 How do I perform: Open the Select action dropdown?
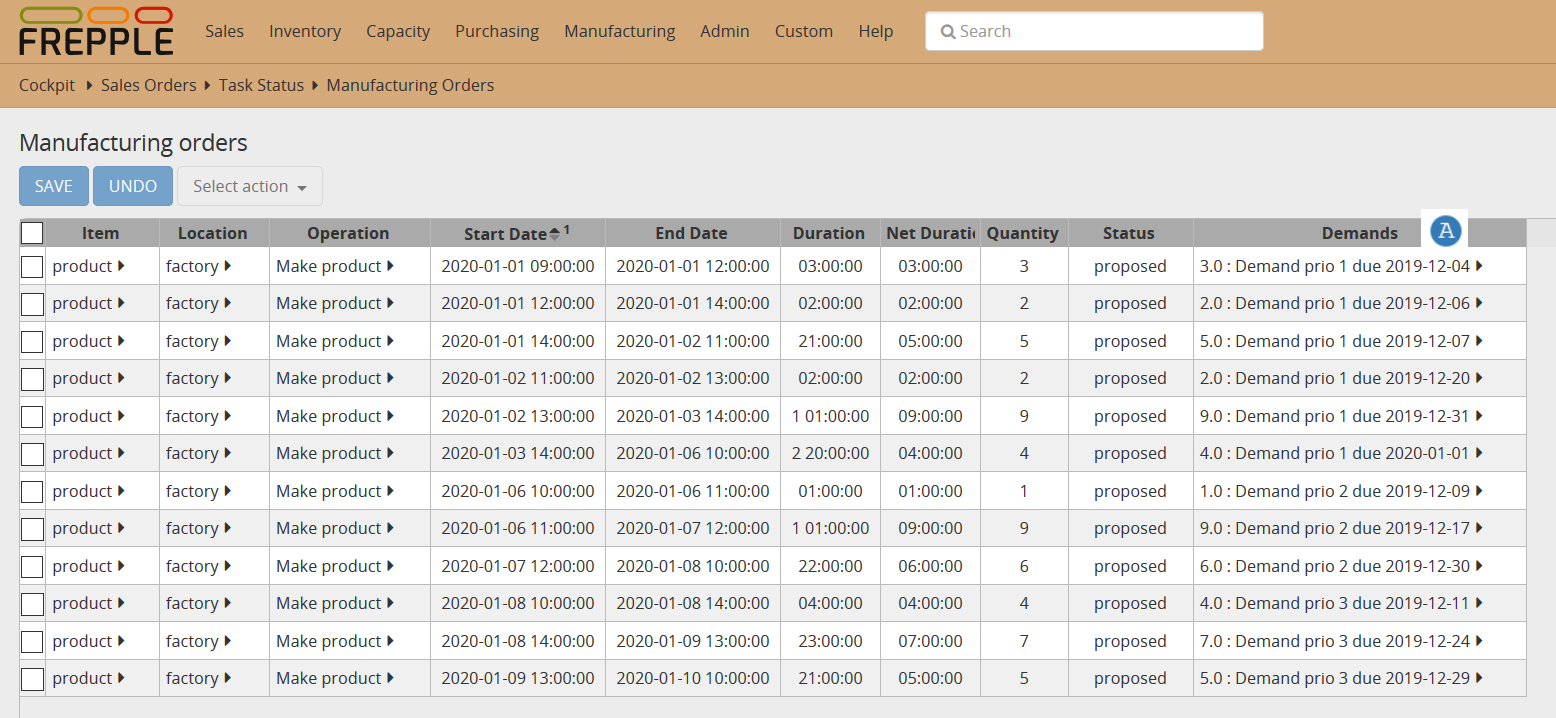point(249,185)
